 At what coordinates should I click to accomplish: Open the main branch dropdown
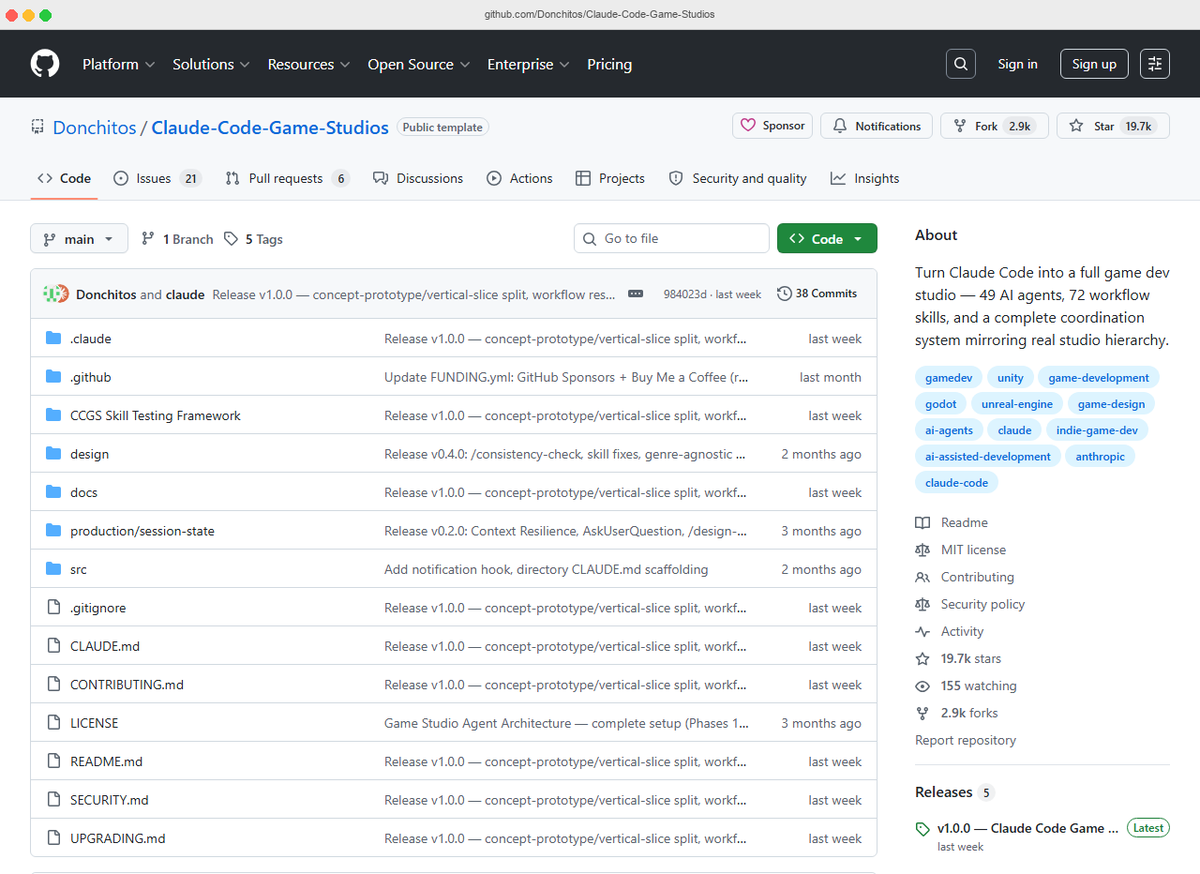79,239
